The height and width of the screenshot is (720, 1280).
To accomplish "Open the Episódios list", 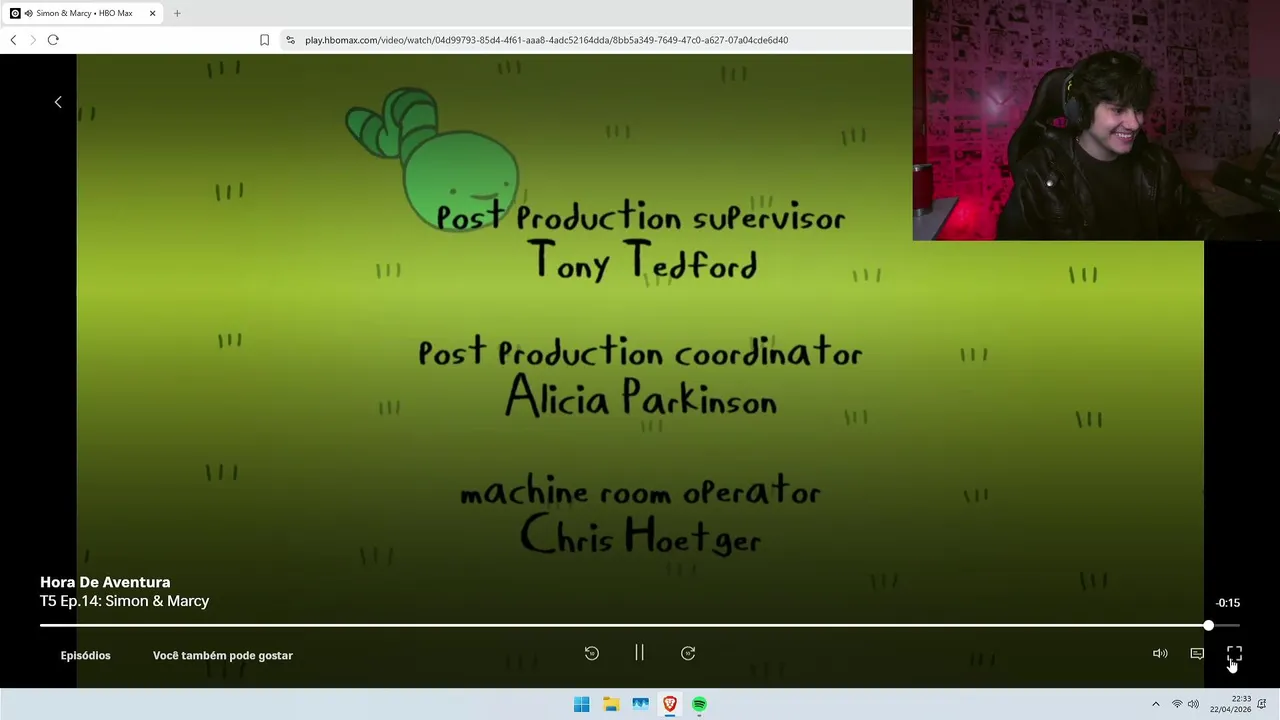I will coord(85,656).
